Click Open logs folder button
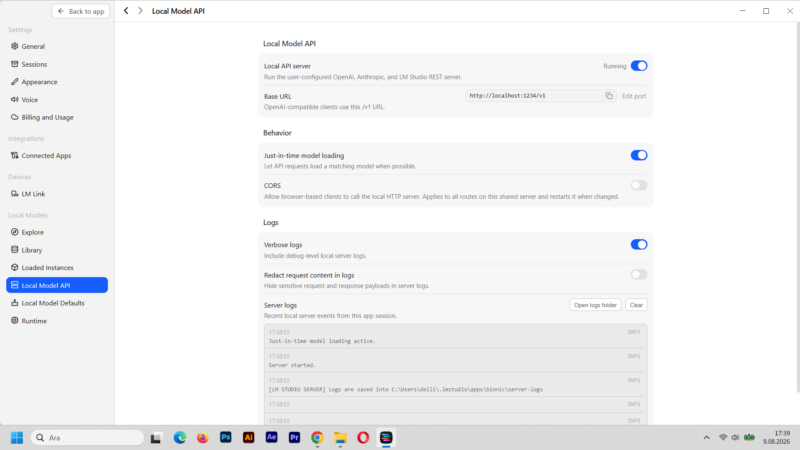This screenshot has height=450, width=800. point(595,305)
